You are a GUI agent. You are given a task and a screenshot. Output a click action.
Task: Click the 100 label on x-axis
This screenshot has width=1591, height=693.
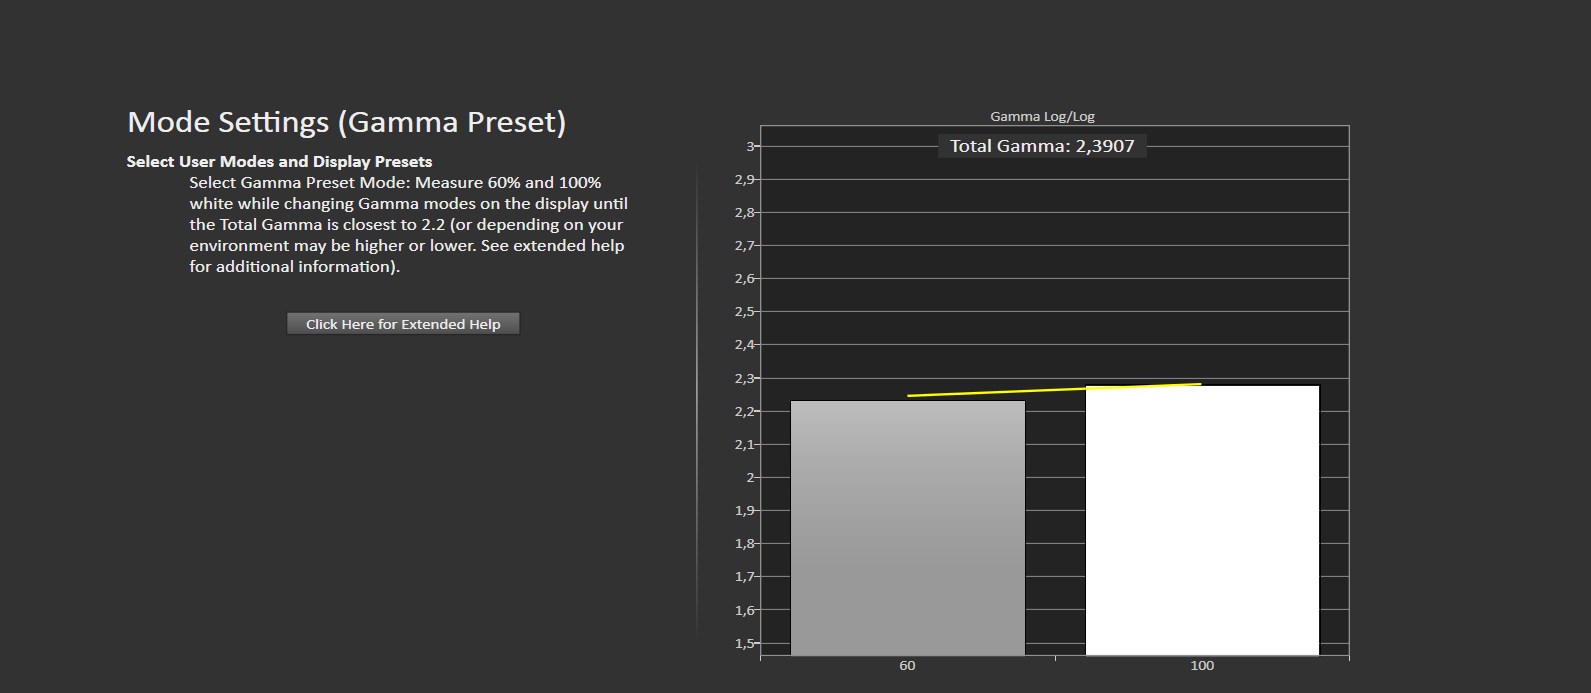click(x=1202, y=666)
